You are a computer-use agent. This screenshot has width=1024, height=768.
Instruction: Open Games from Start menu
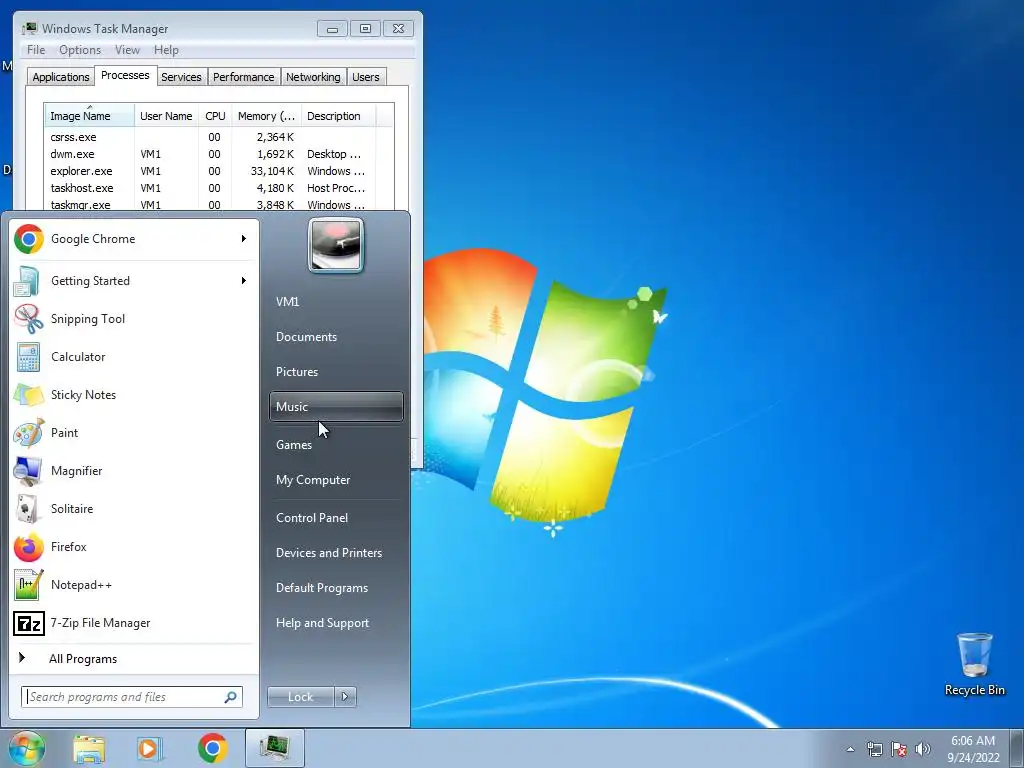(336, 445)
